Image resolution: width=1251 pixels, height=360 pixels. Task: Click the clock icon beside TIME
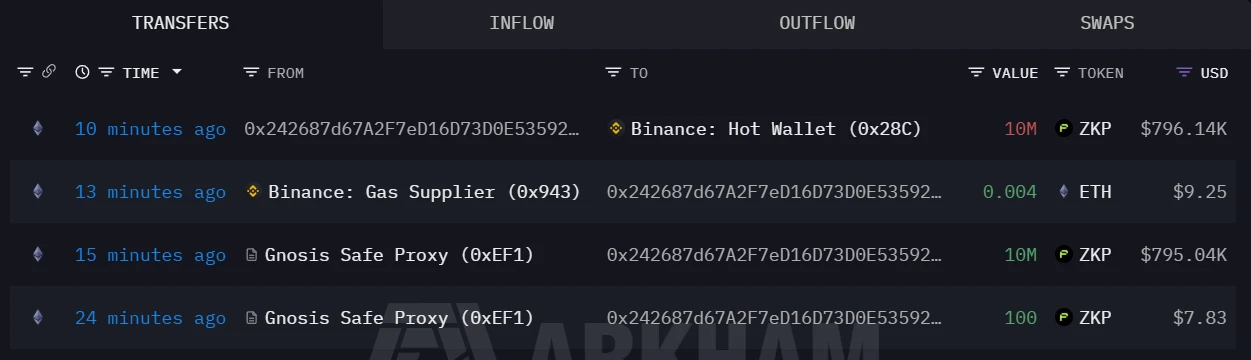click(82, 72)
